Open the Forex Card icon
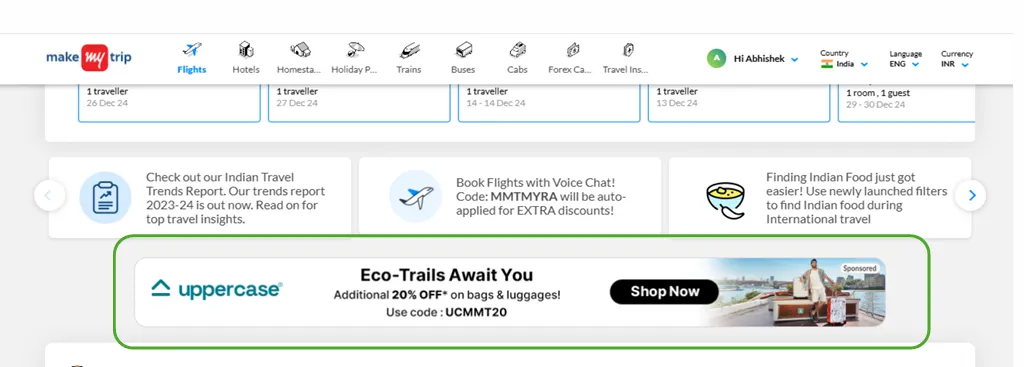The image size is (1024, 367). point(572,50)
